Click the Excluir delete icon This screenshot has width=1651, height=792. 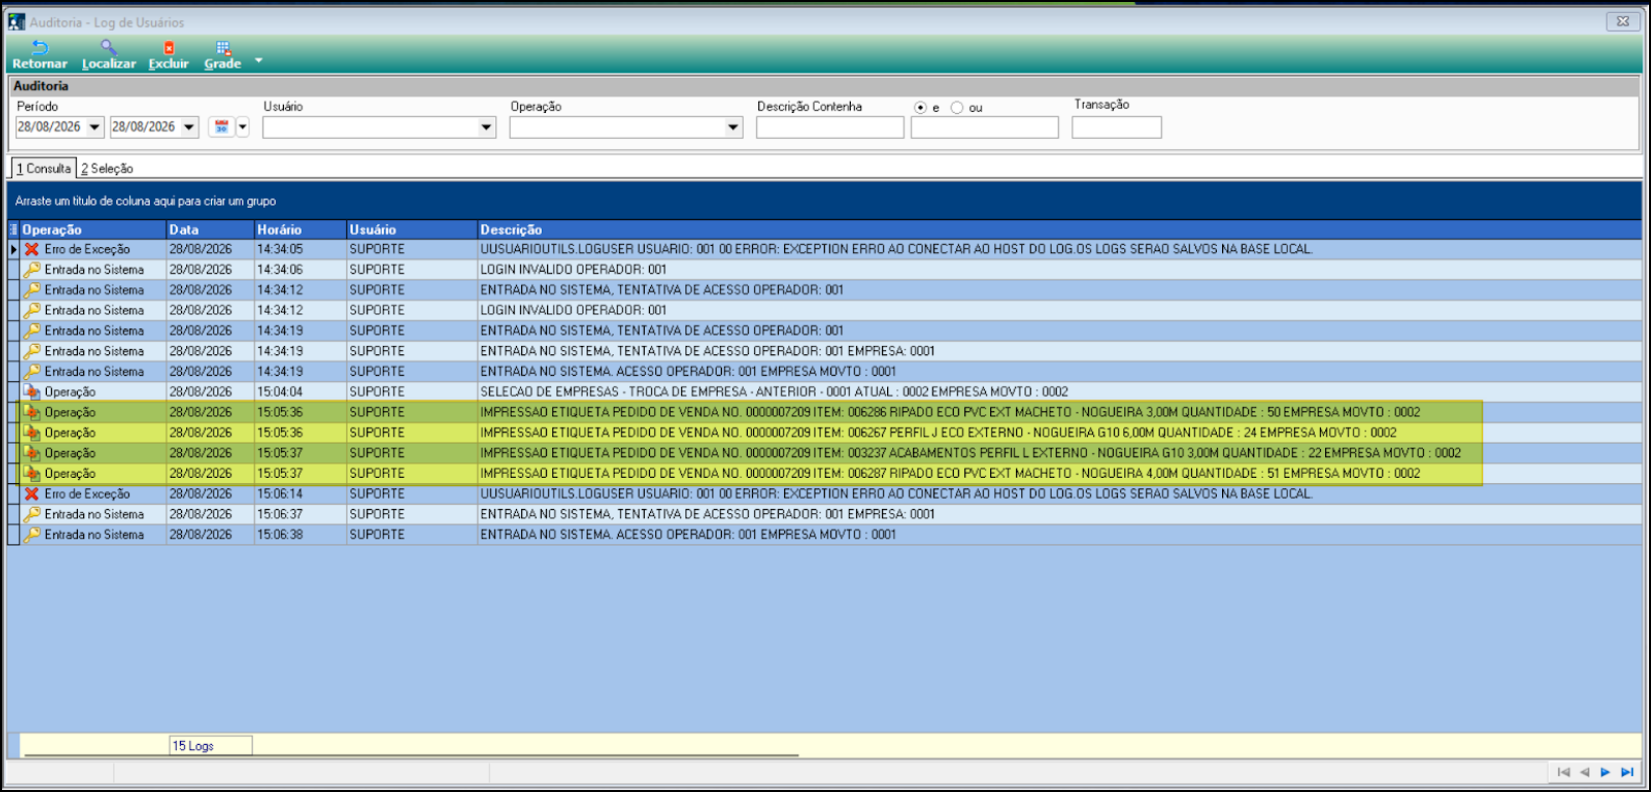click(x=169, y=48)
